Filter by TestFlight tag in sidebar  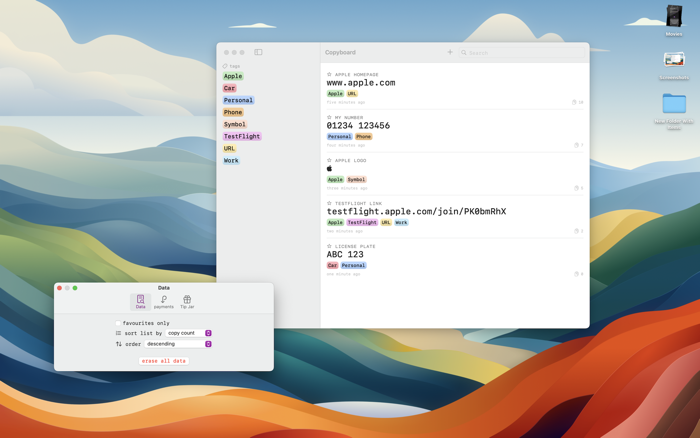point(242,136)
